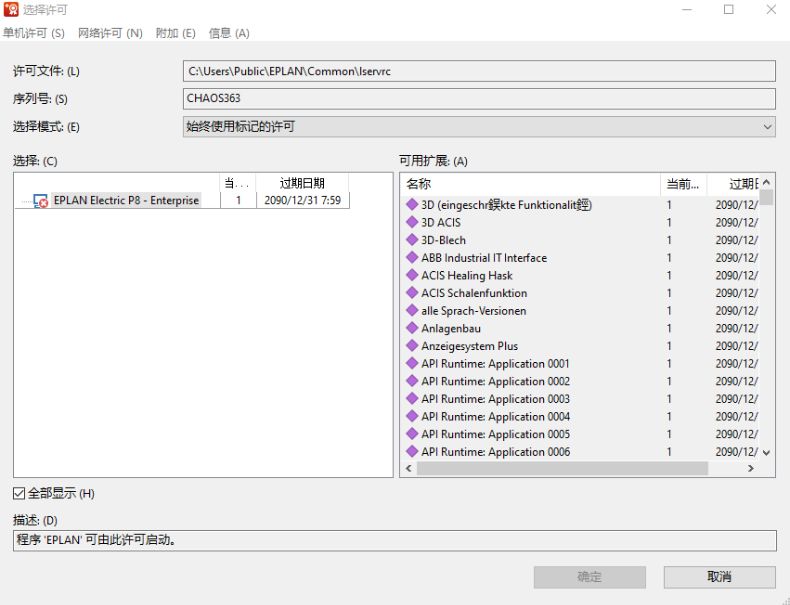Select the 'ACIS Schalenfunktion' row text
The width and height of the screenshot is (790, 605).
474,293
